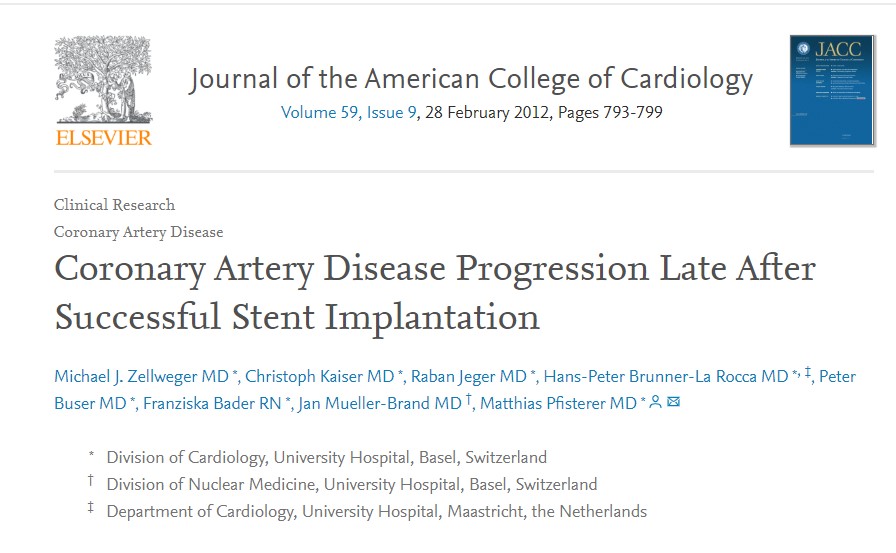Open Hans-Peter Brunner-La Rocca MD author link
Screen dimensions: 896x553
click(x=666, y=377)
